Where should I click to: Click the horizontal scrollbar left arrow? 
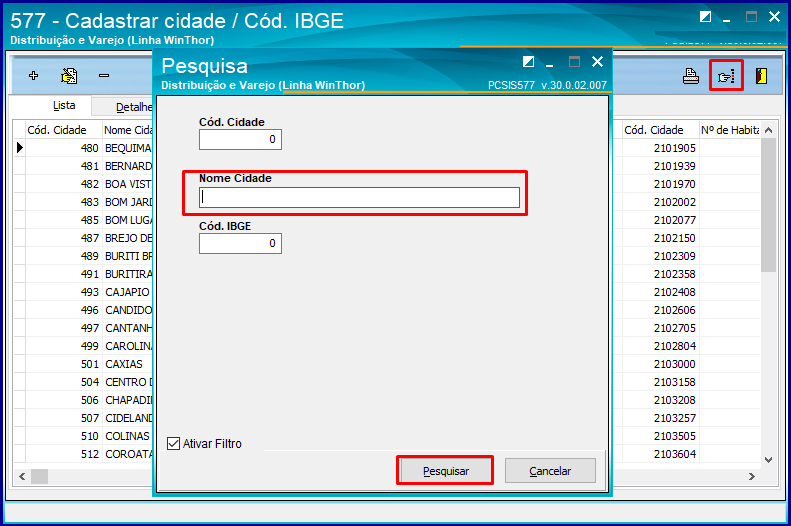22,476
